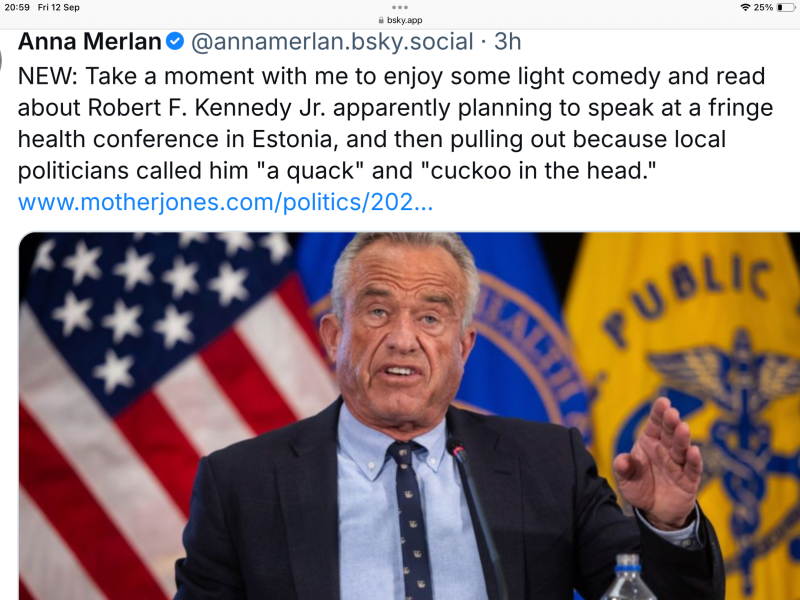Tap the Wi-Fi status icon
This screenshot has width=800, height=600.
tap(745, 7)
